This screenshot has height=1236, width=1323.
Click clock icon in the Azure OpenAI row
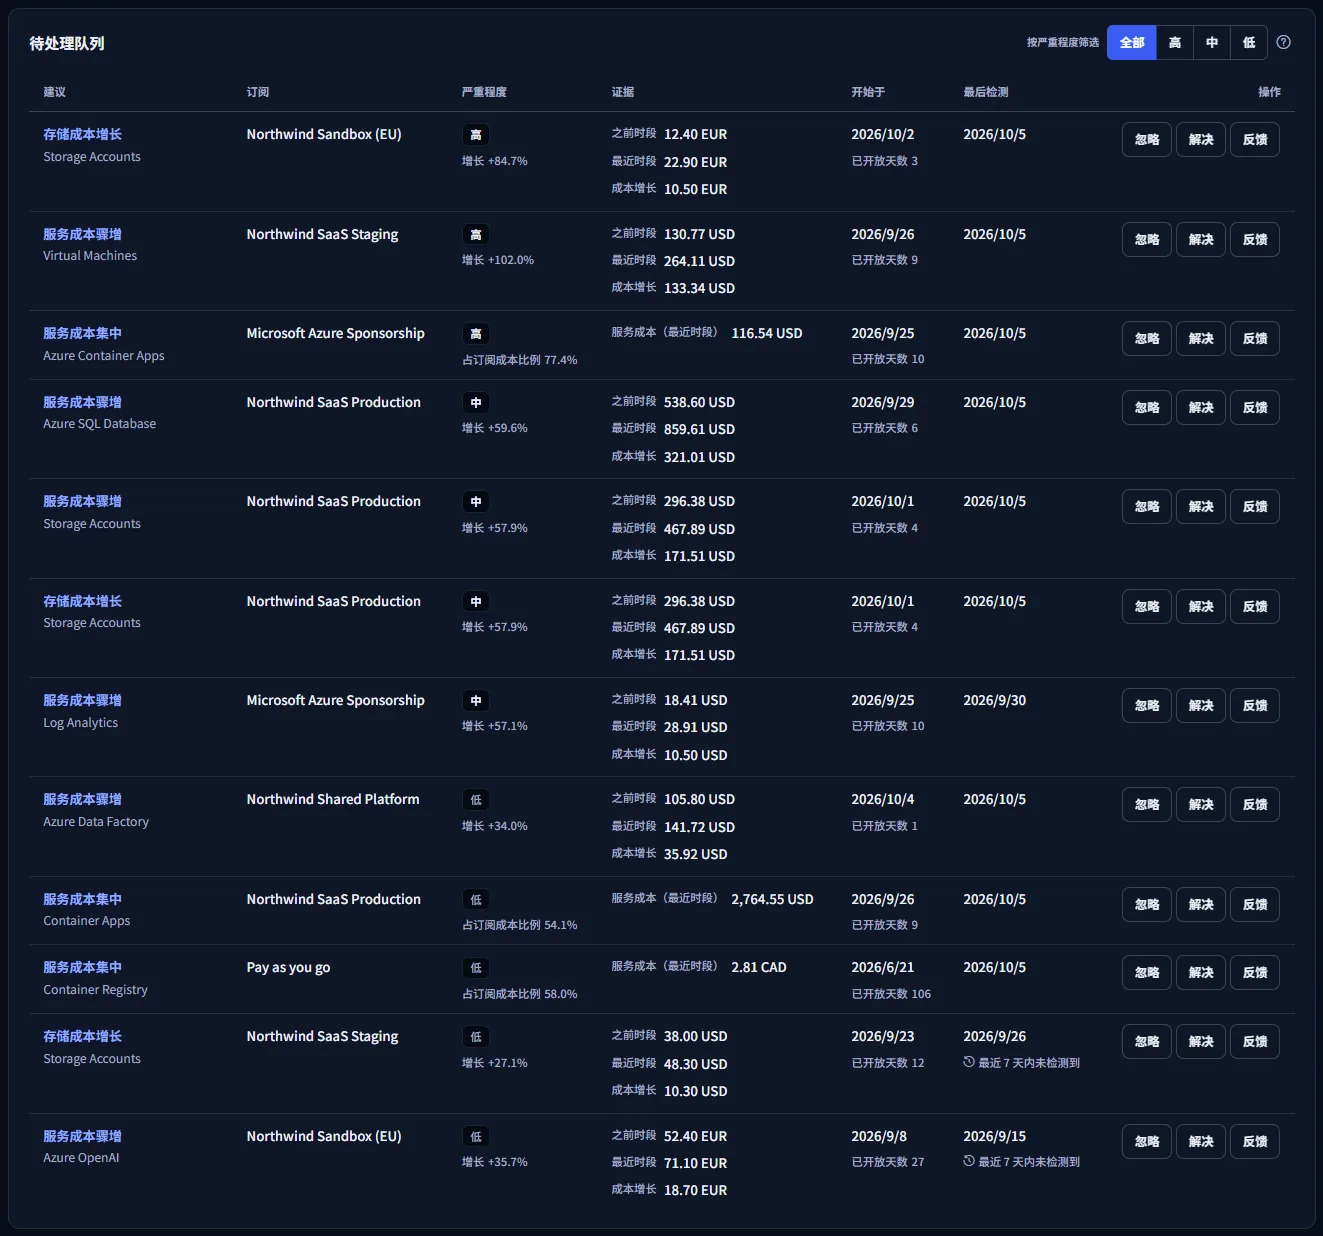[x=969, y=1161]
